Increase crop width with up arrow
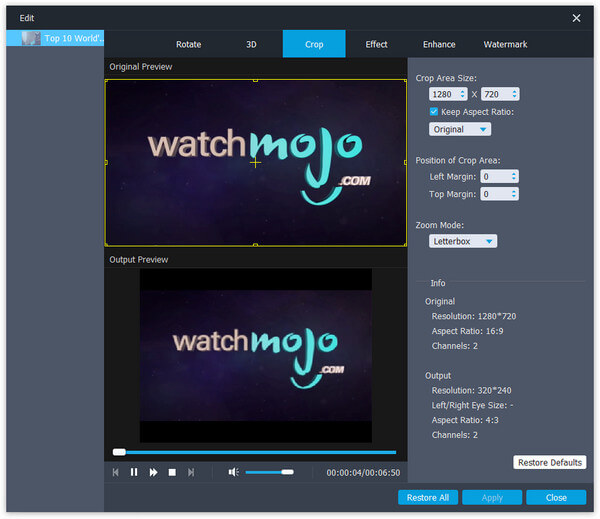Screen dimensions: 600x519 point(462,91)
